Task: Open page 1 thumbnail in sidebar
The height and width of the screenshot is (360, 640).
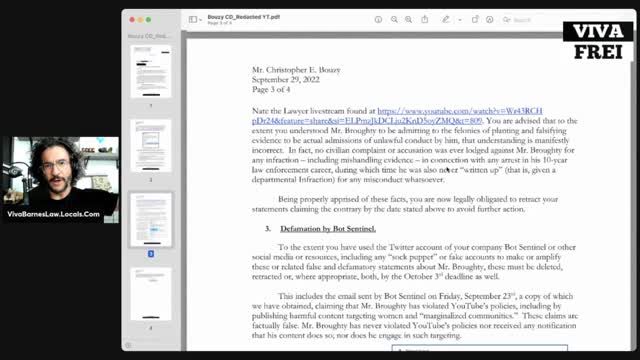Action: pyautogui.click(x=151, y=72)
